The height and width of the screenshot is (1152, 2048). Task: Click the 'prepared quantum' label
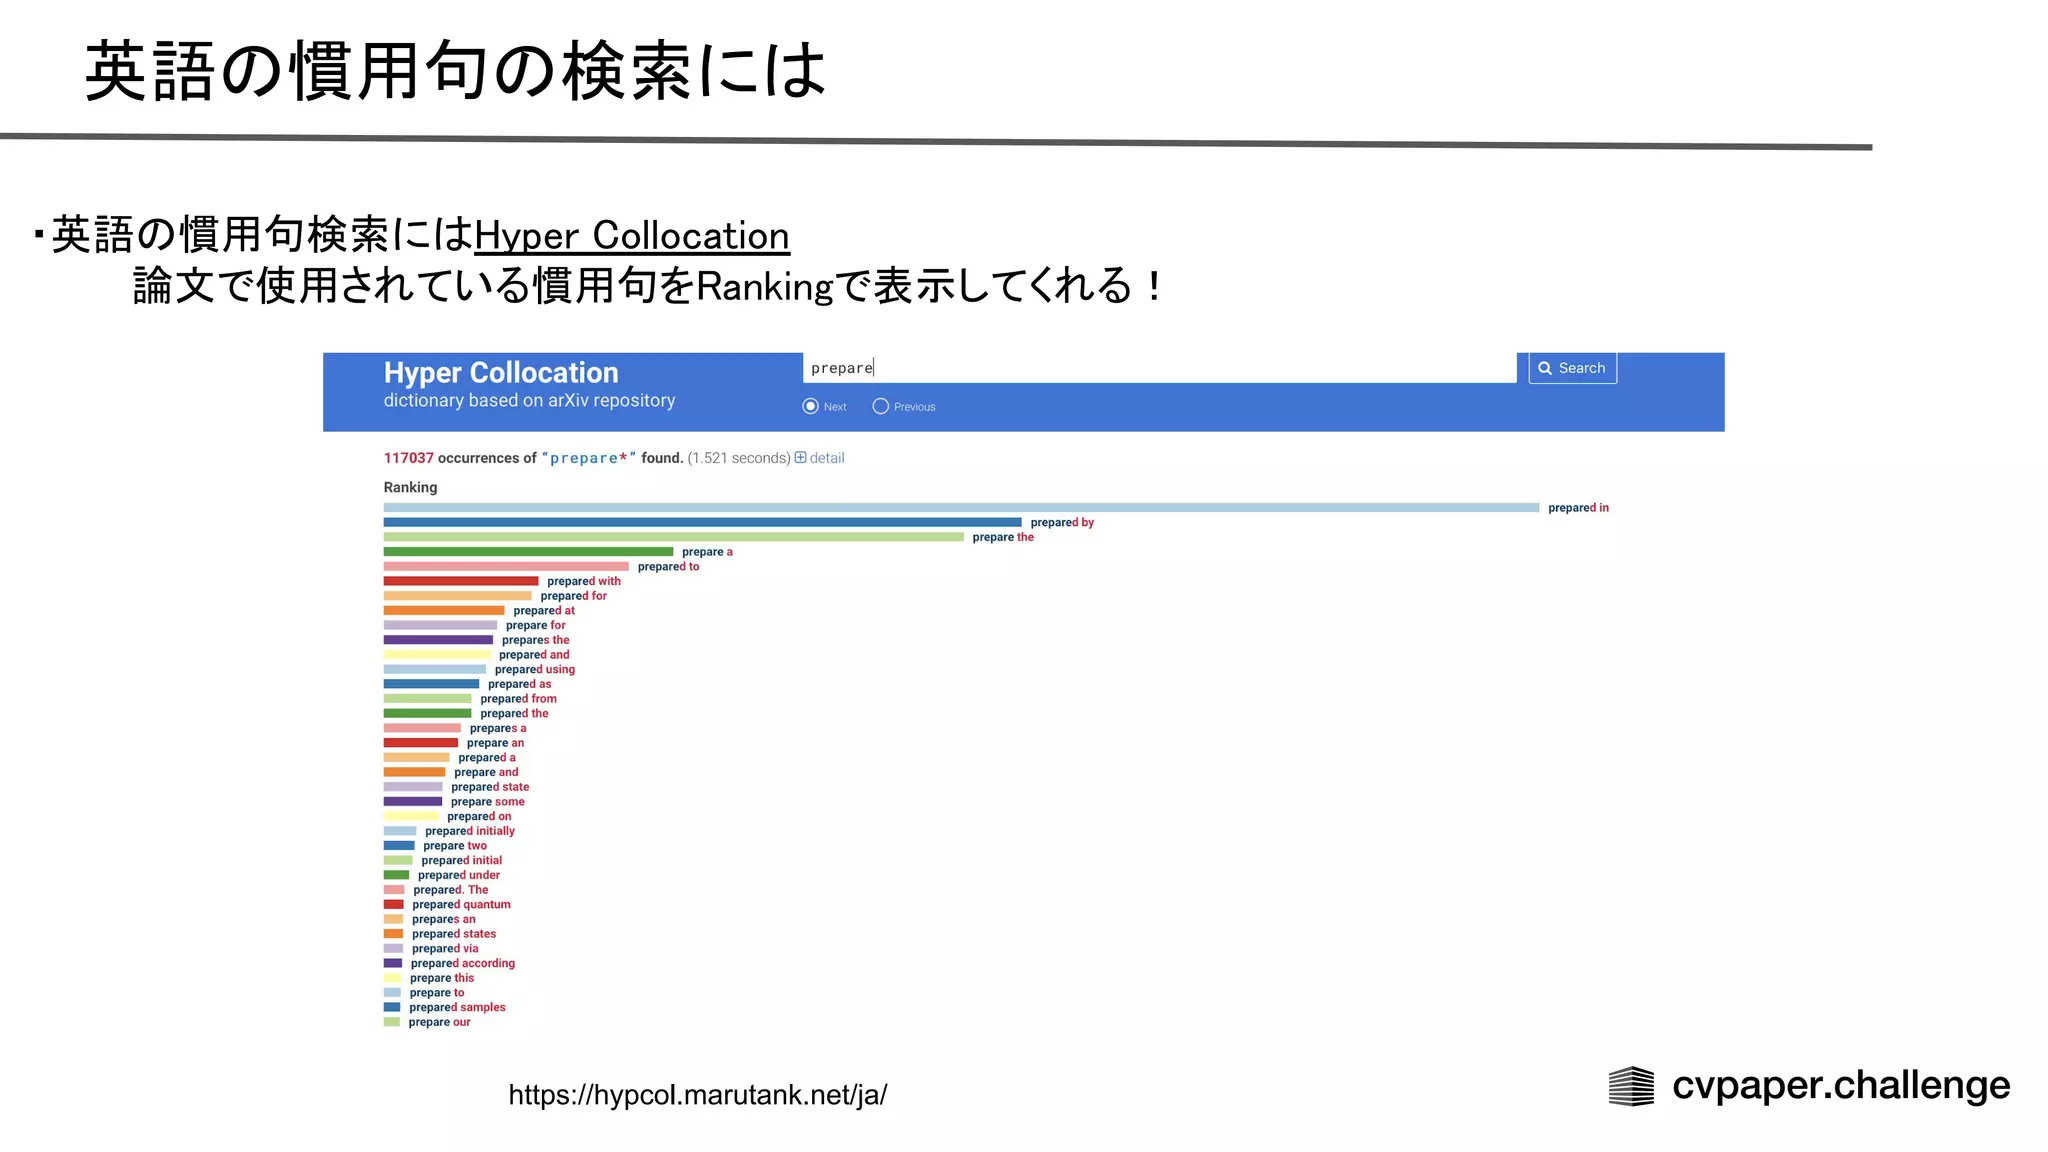coord(461,905)
